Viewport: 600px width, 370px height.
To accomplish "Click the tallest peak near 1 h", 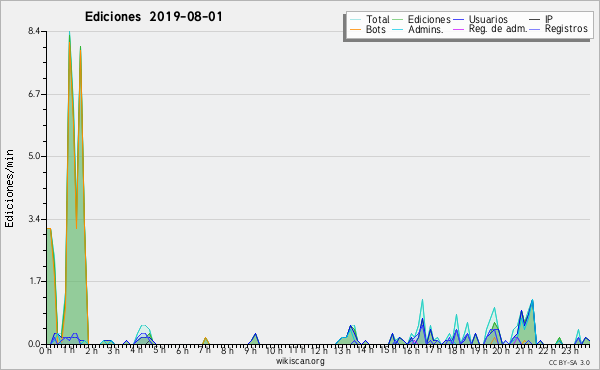I will [69, 34].
